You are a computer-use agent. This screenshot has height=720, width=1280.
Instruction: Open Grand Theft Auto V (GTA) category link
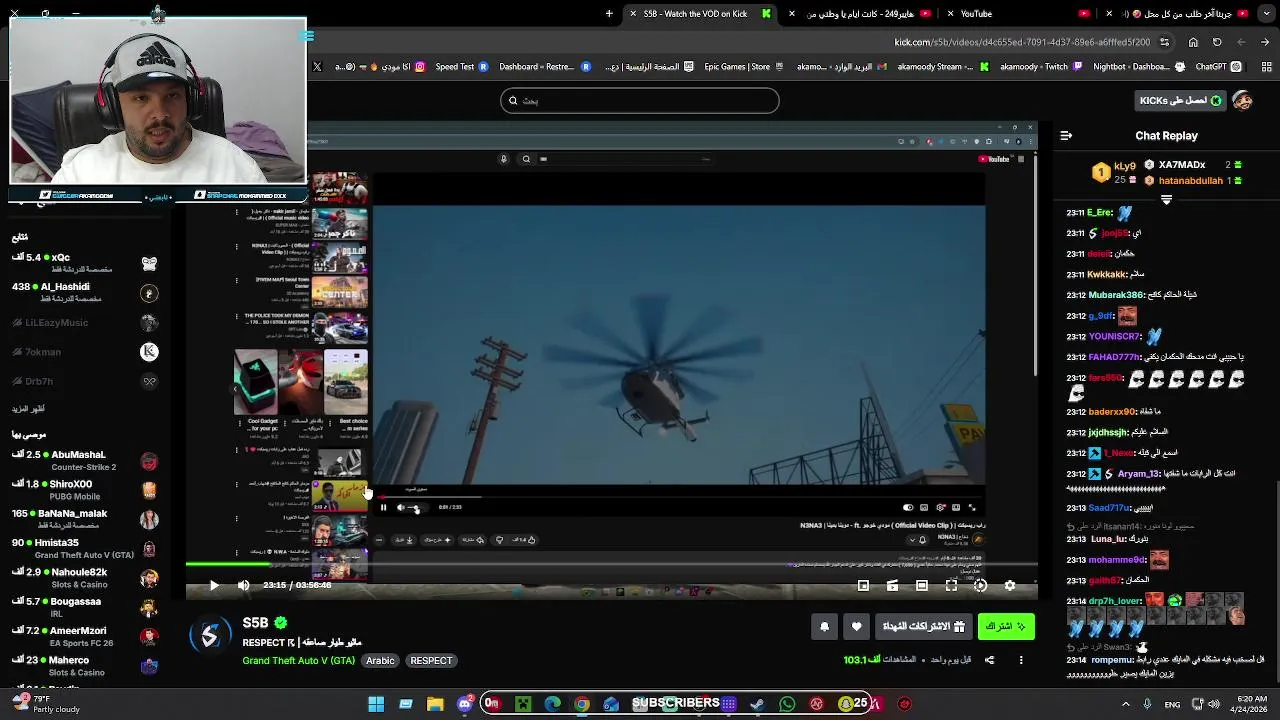pyautogui.click(x=298, y=660)
